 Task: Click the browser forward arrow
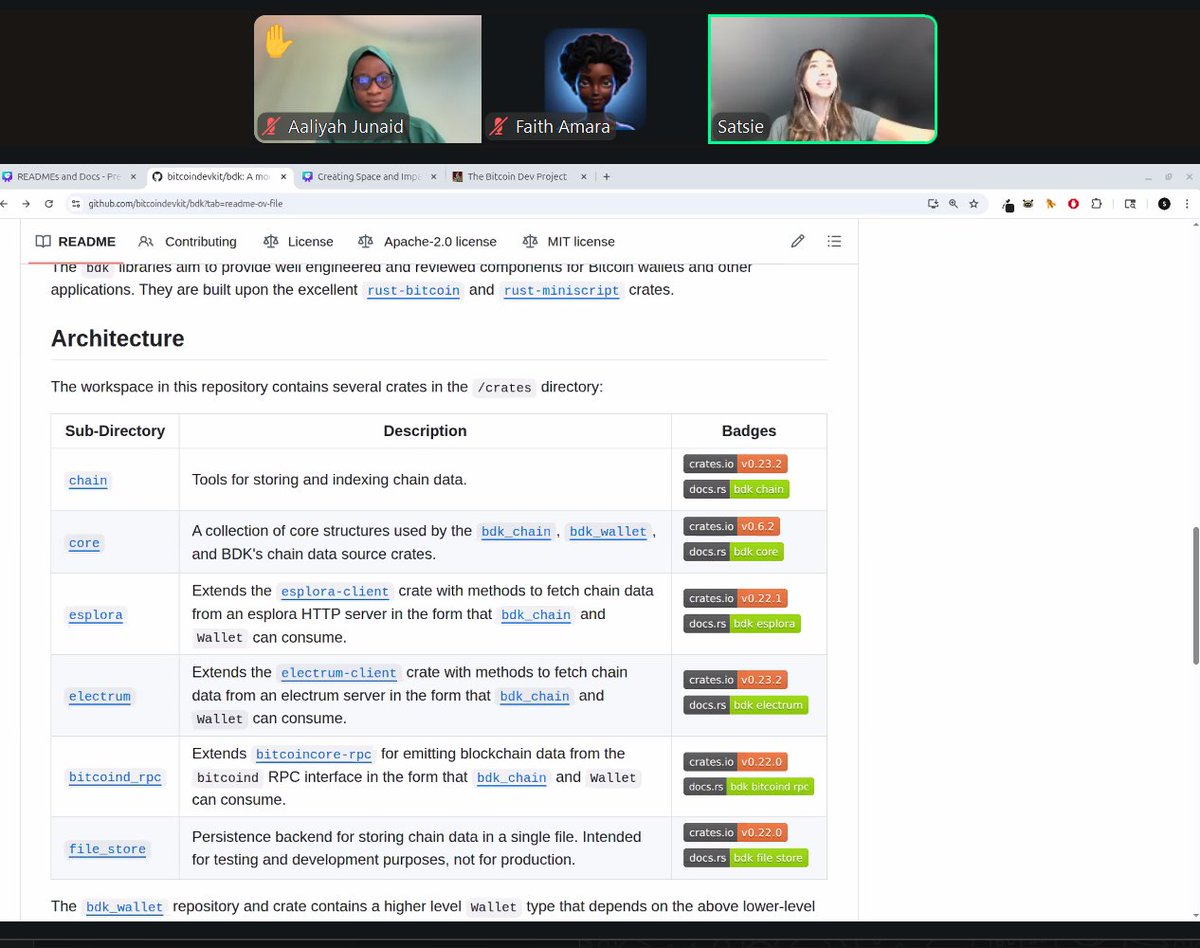pos(27,203)
